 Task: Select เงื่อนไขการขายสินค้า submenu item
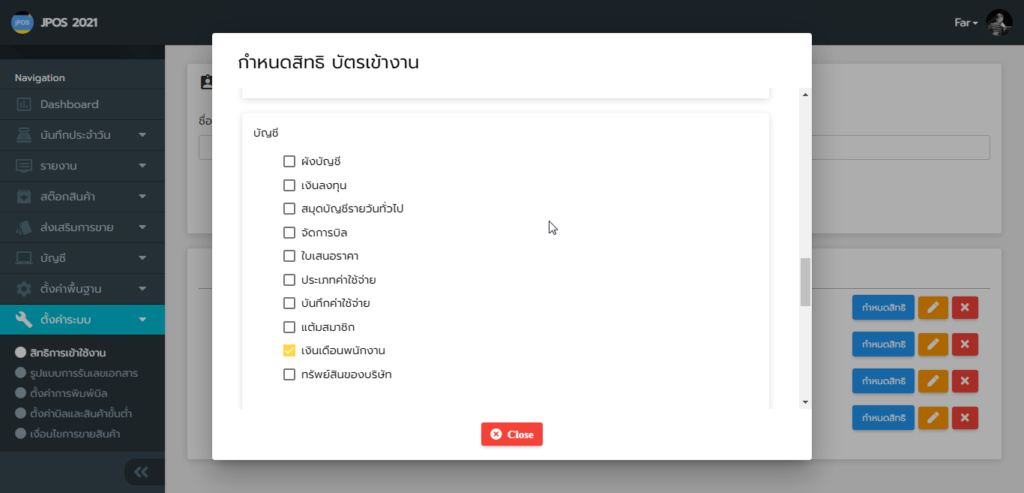(x=75, y=434)
